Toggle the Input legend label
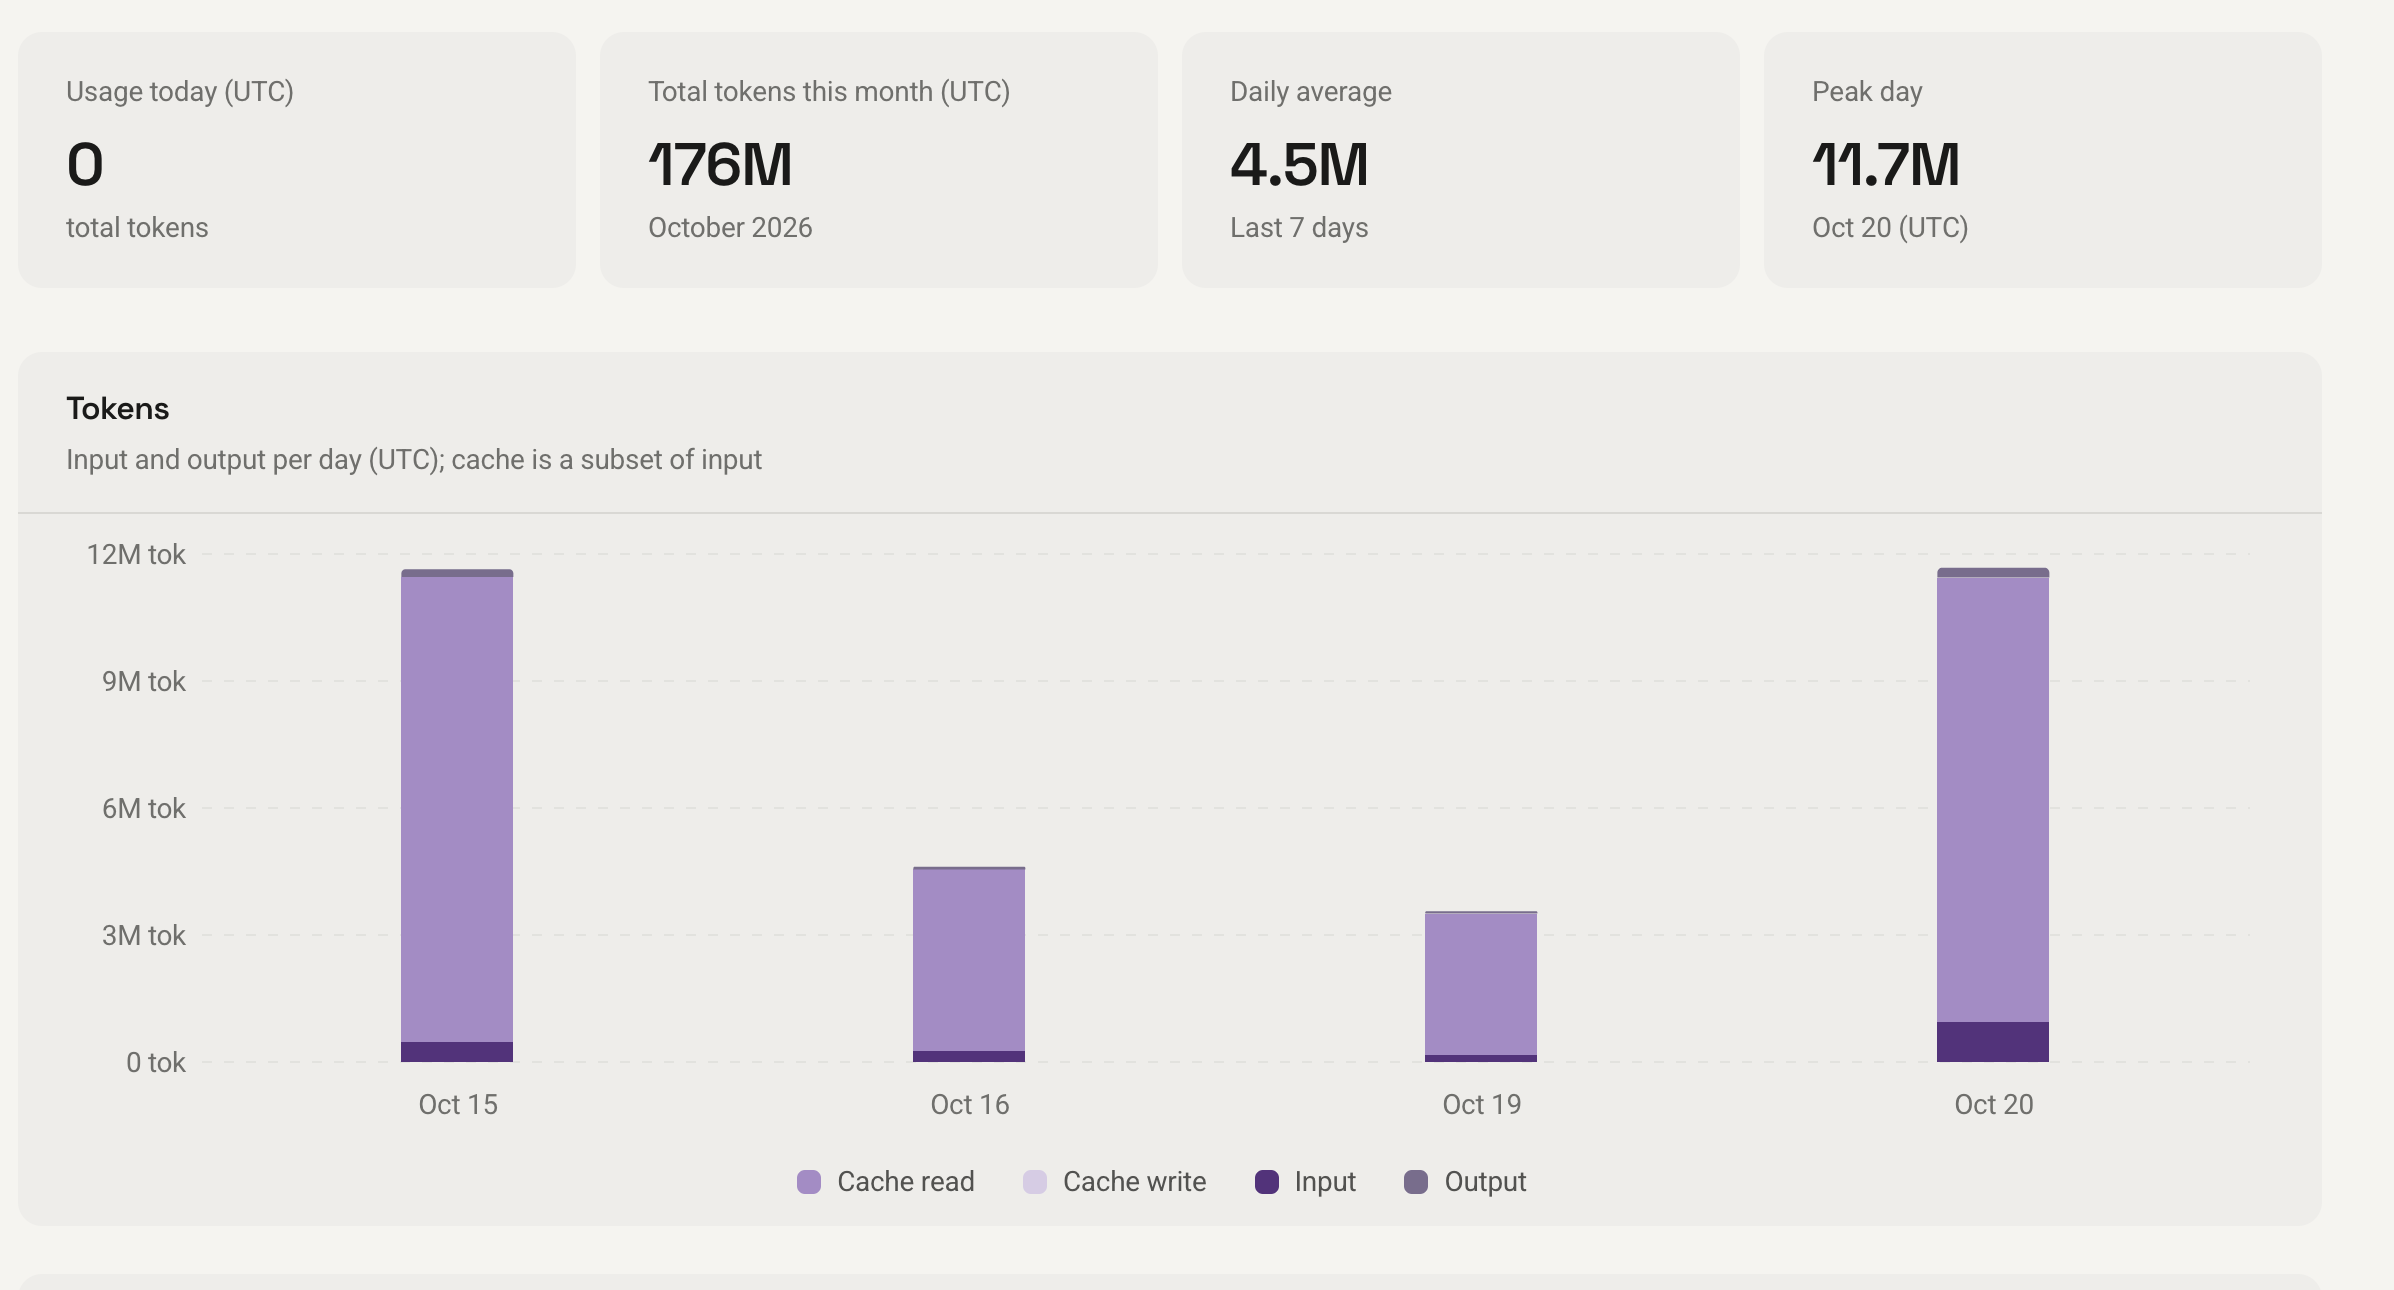Image resolution: width=2394 pixels, height=1290 pixels. 1325,1182
